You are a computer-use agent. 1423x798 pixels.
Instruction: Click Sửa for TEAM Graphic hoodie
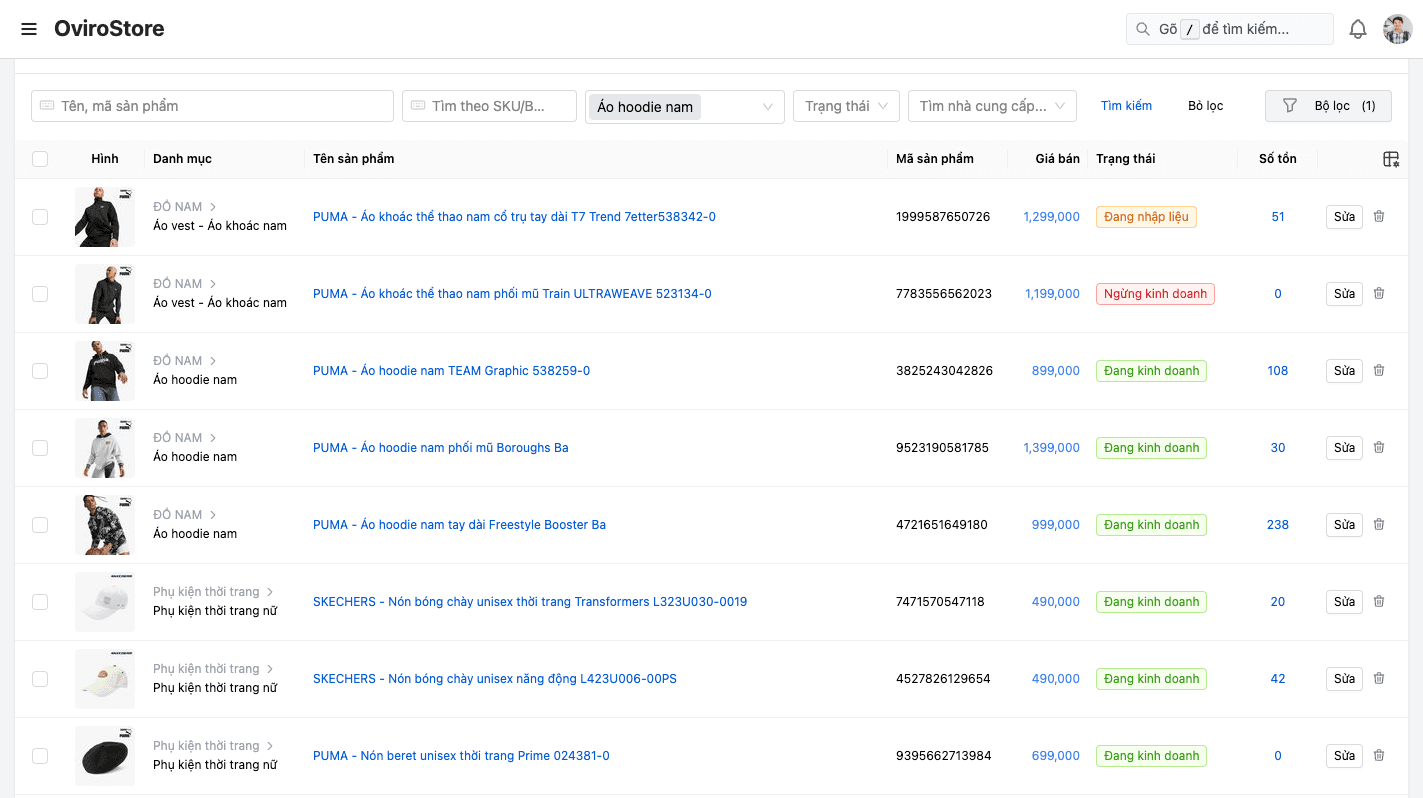click(x=1344, y=371)
